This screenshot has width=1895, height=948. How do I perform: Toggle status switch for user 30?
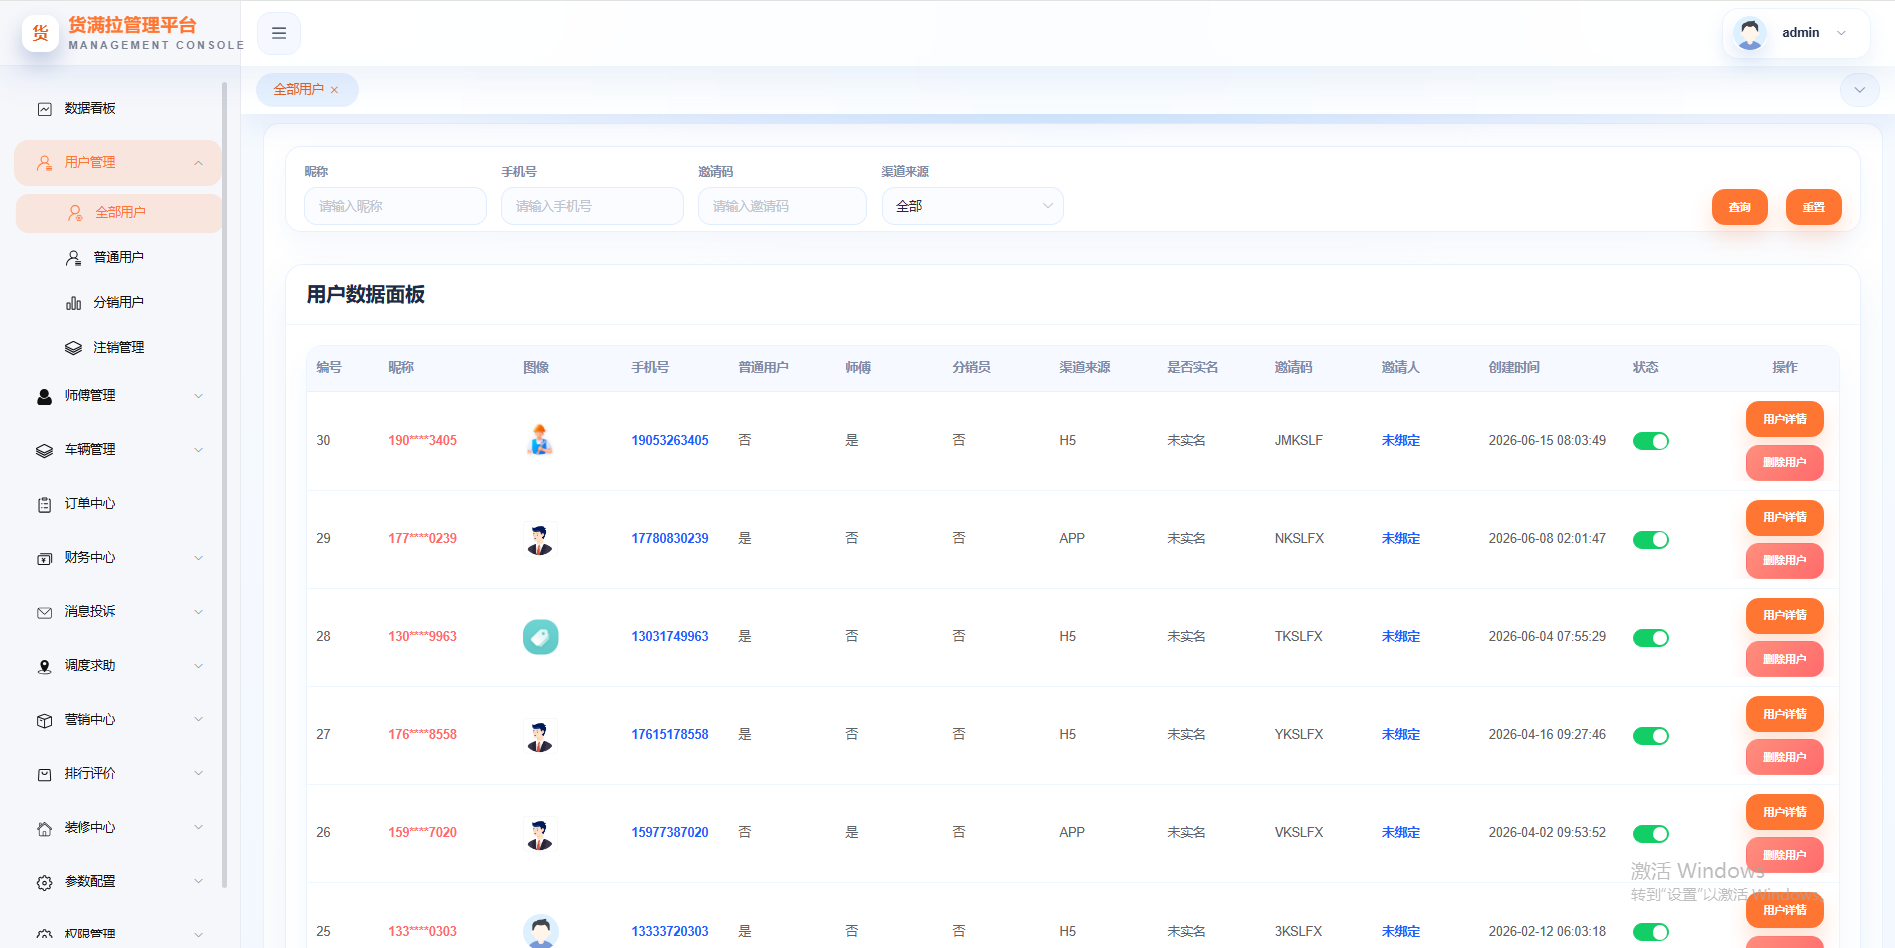tap(1651, 441)
